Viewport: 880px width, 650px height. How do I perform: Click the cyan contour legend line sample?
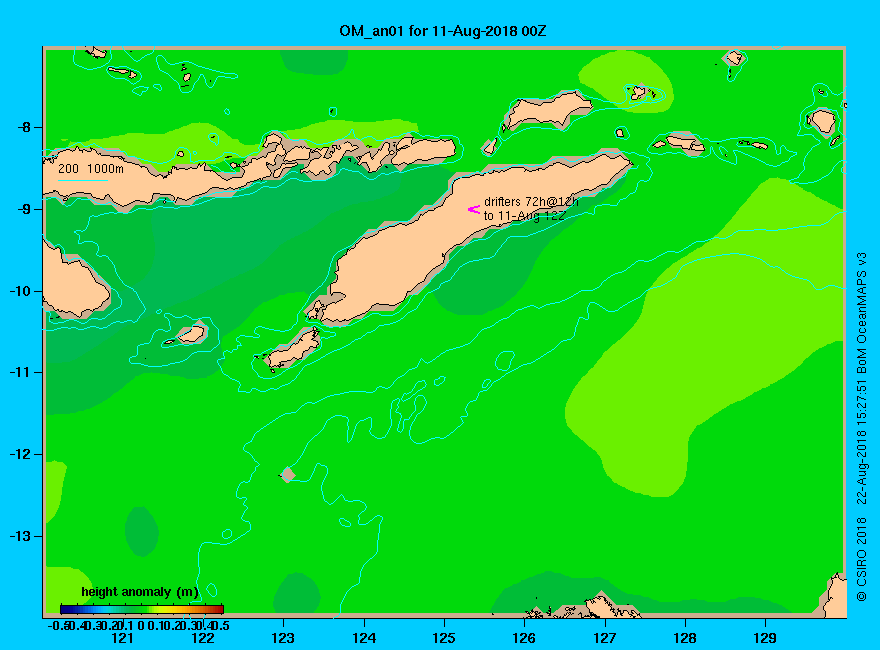[x=82, y=180]
